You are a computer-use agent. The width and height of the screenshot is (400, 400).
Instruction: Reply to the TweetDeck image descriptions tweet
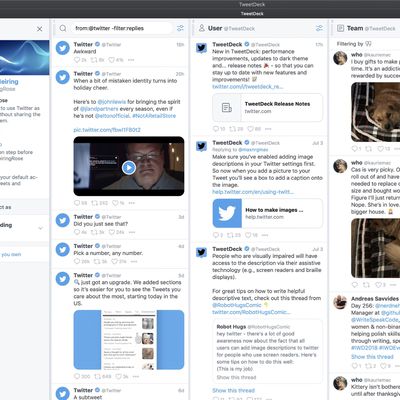[x=216, y=235]
